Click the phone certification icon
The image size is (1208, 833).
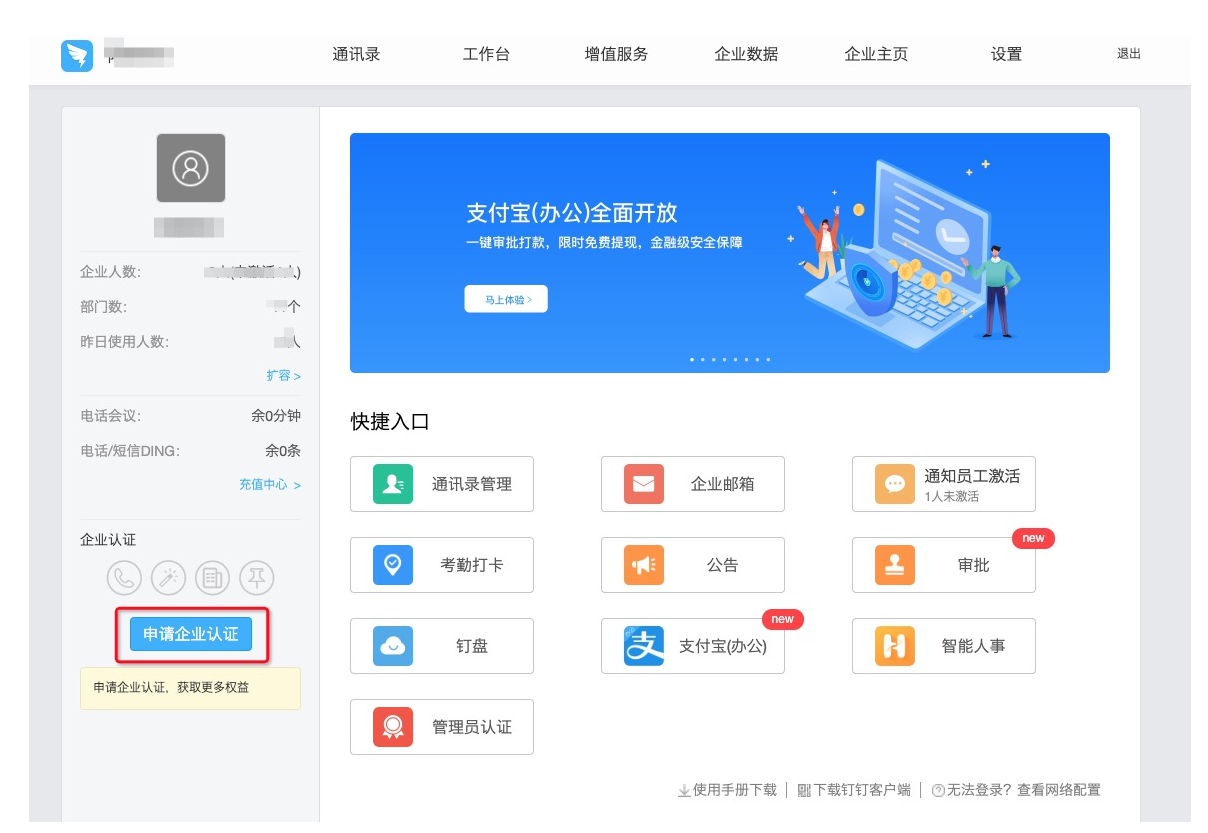coord(124,577)
